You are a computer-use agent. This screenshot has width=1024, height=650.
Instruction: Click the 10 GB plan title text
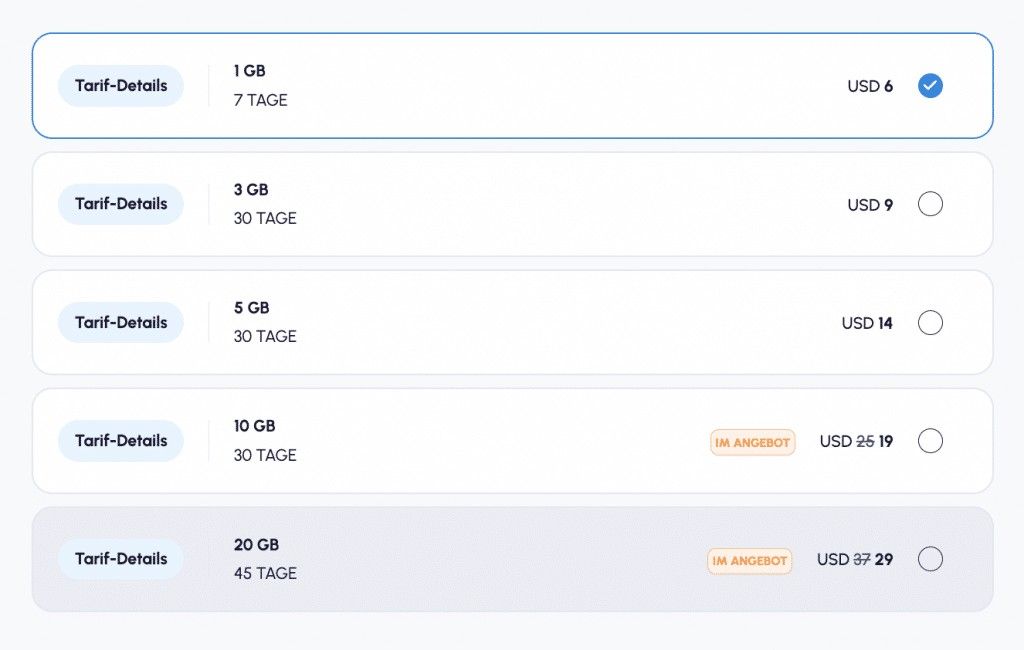click(254, 426)
